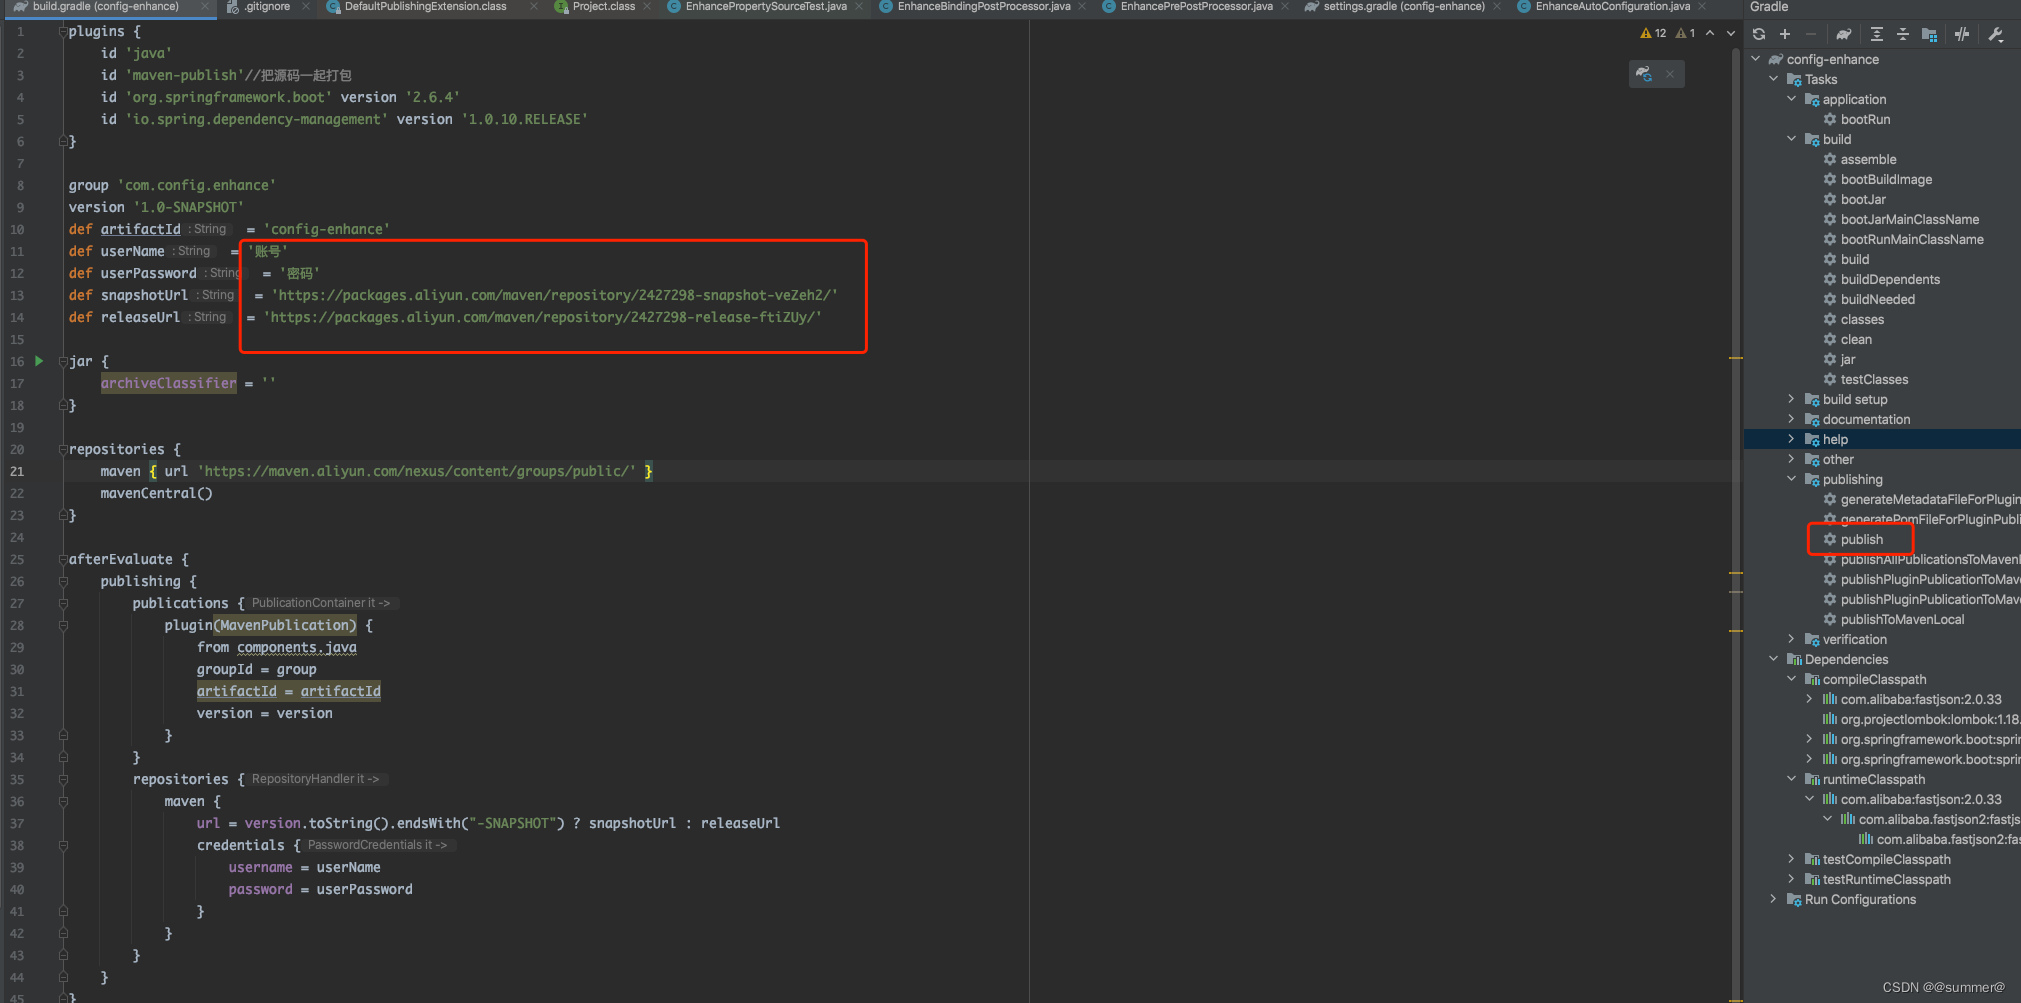Close the Project.class tab
Image resolution: width=2021 pixels, height=1003 pixels.
(648, 6)
